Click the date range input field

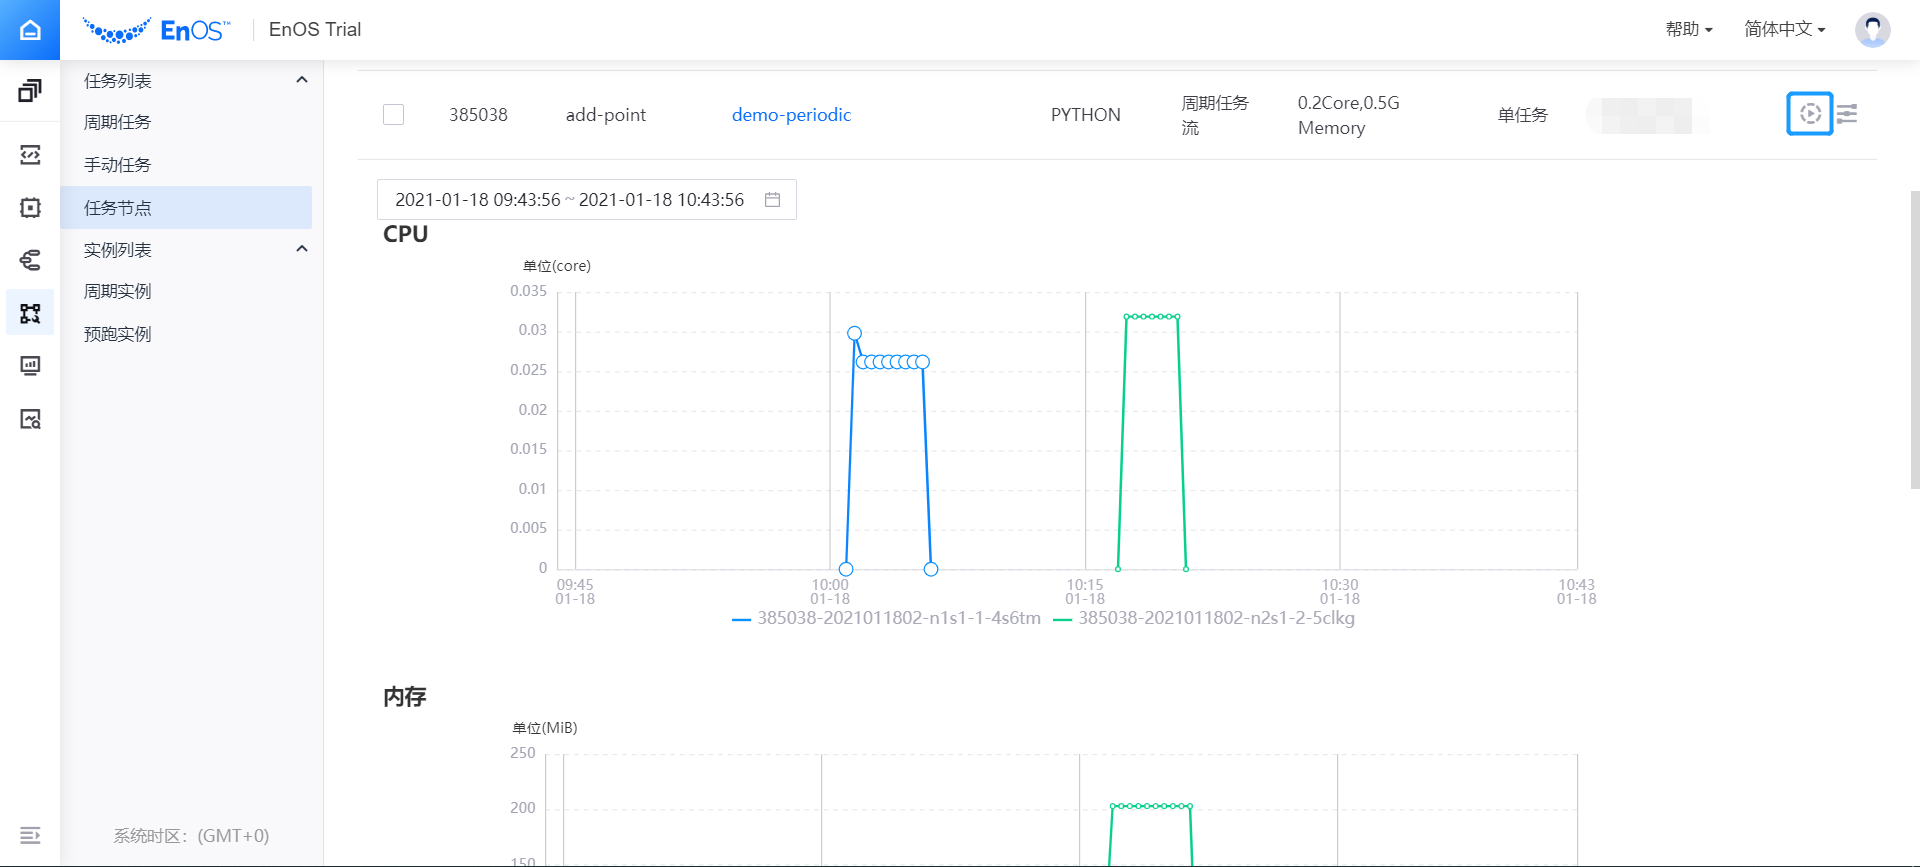(x=586, y=199)
